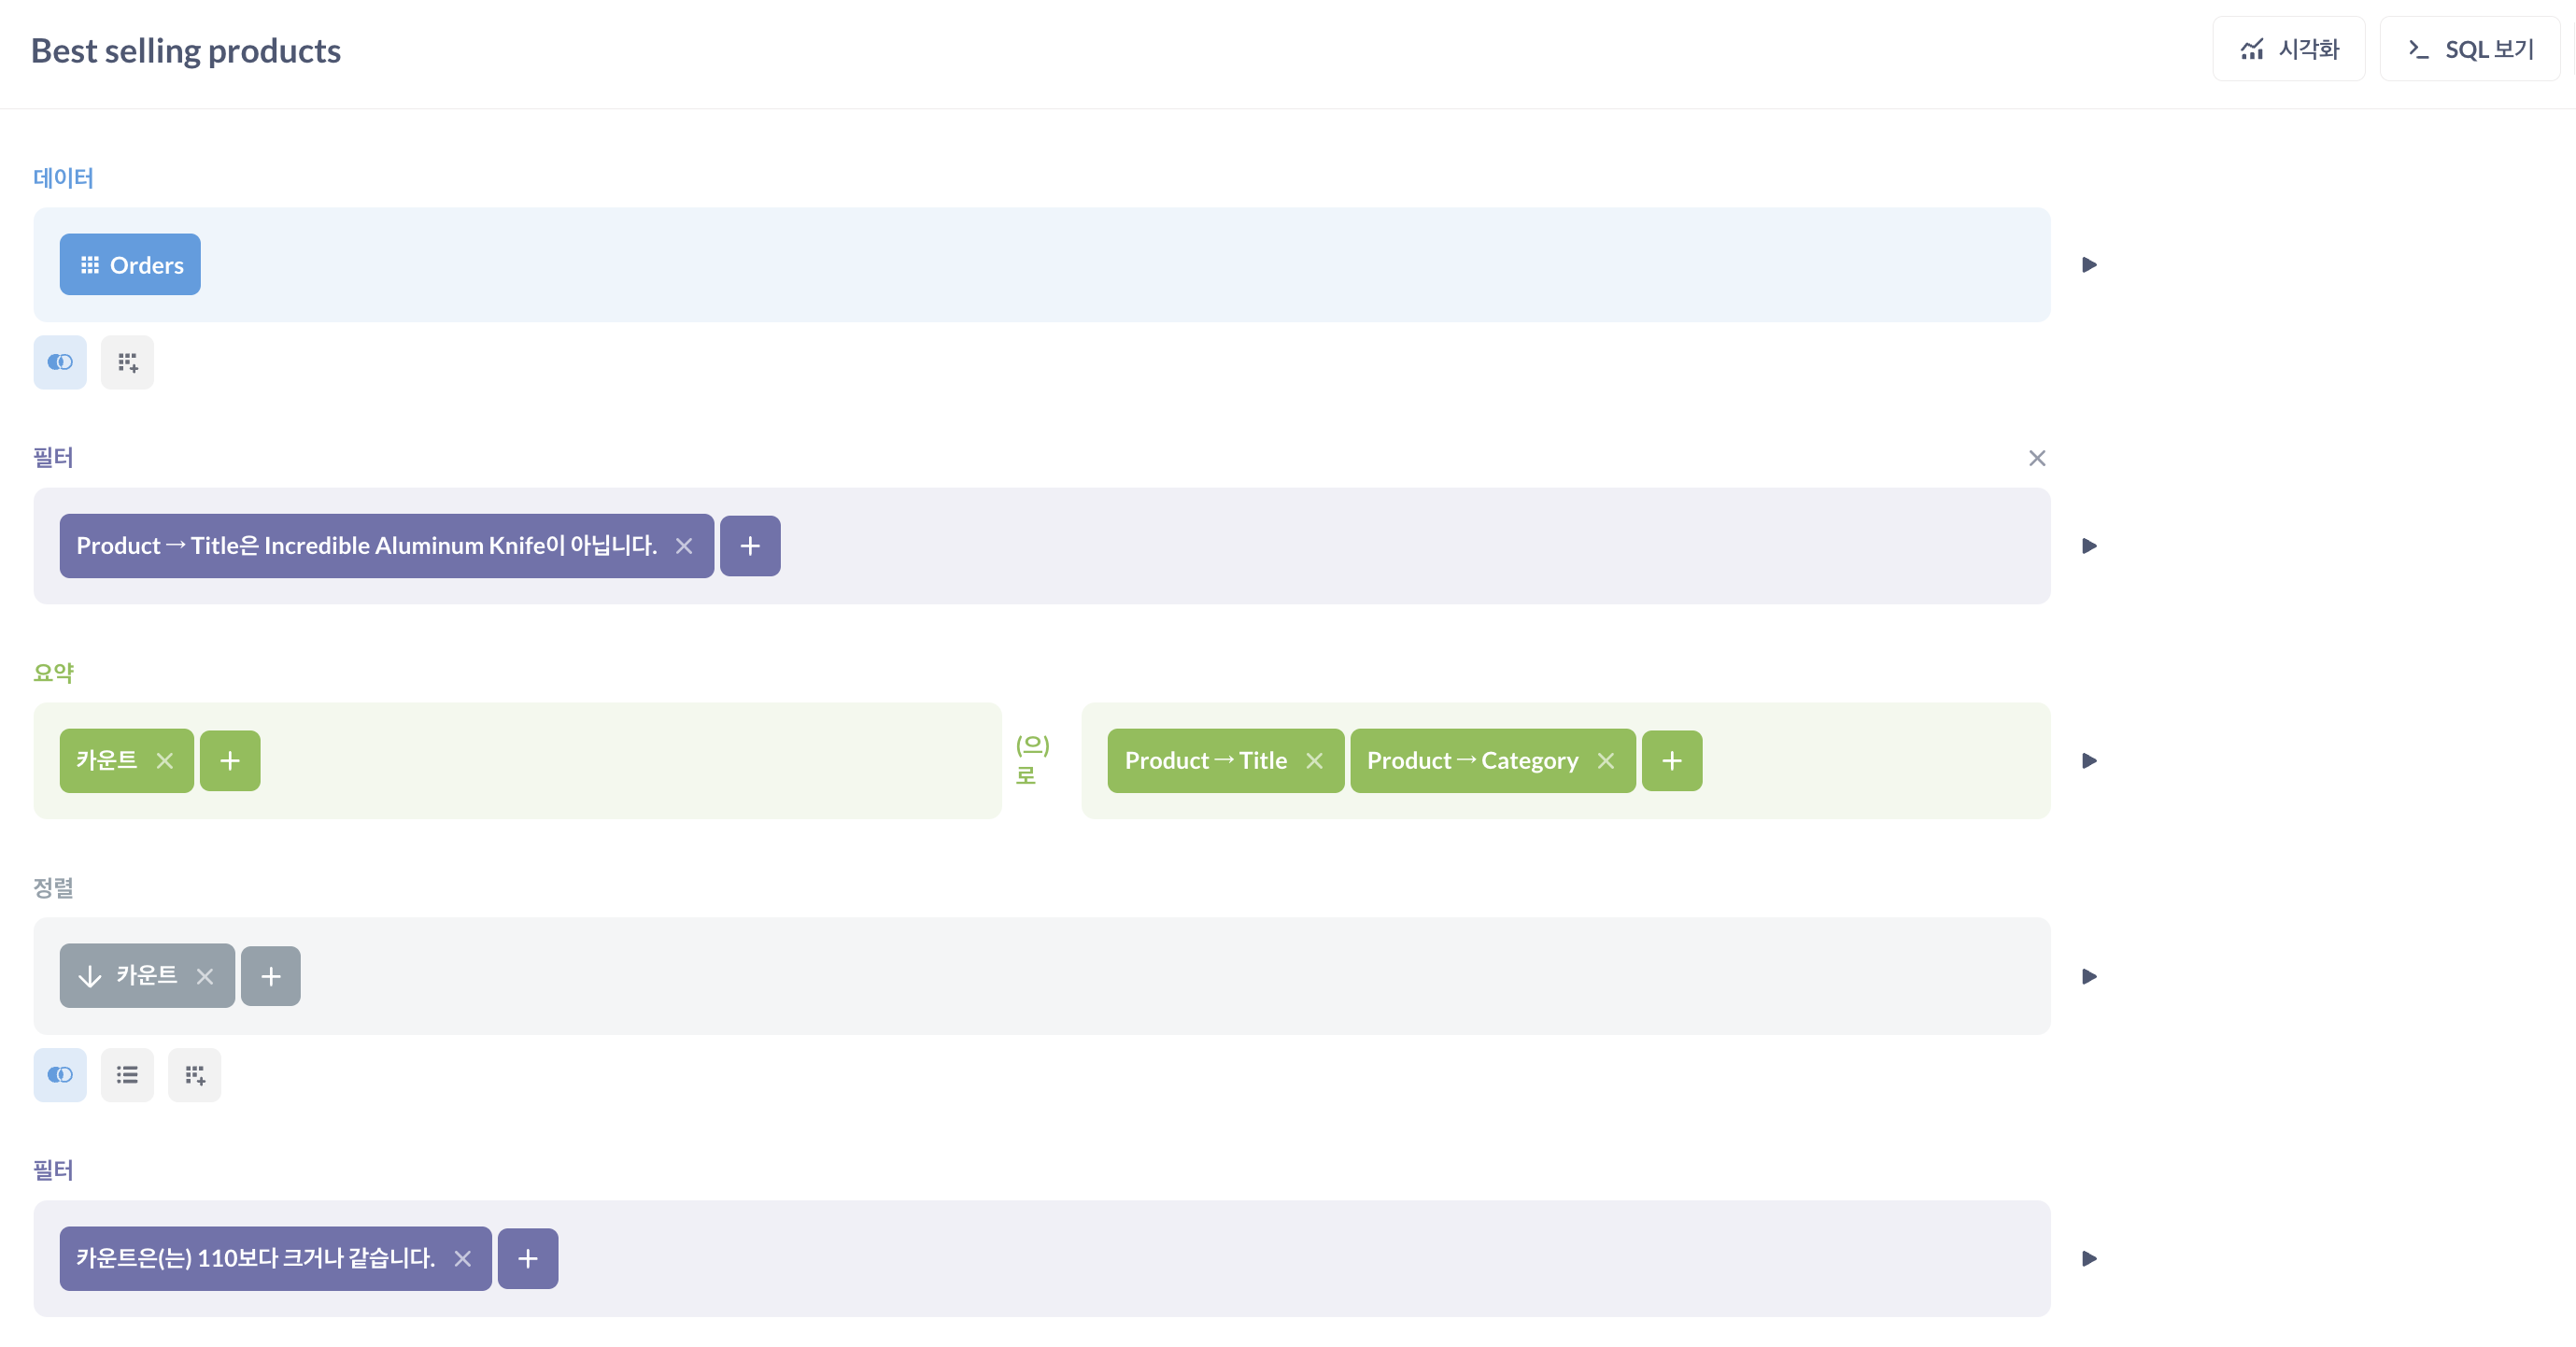Image resolution: width=2576 pixels, height=1347 pixels.
Task: Click custom column icon below sort section
Action: (x=194, y=1075)
